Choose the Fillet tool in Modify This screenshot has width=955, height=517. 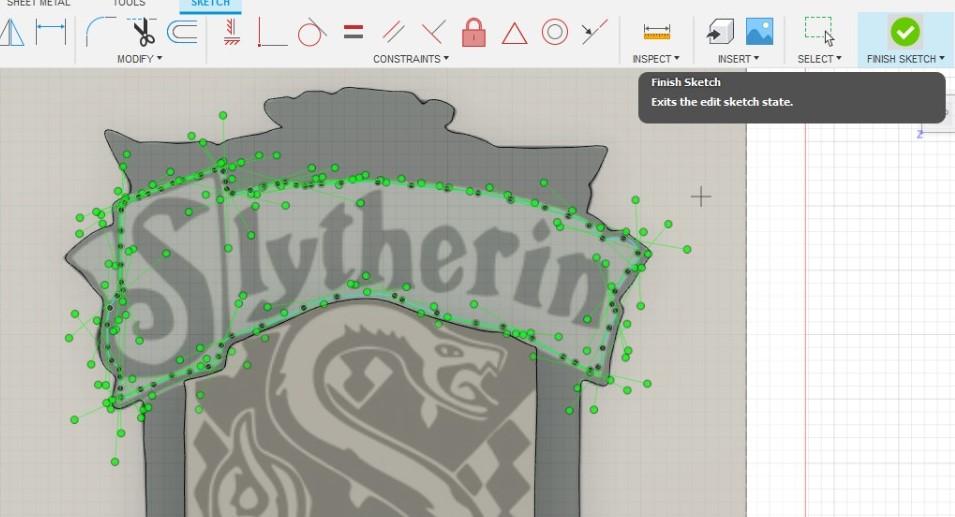tap(100, 32)
